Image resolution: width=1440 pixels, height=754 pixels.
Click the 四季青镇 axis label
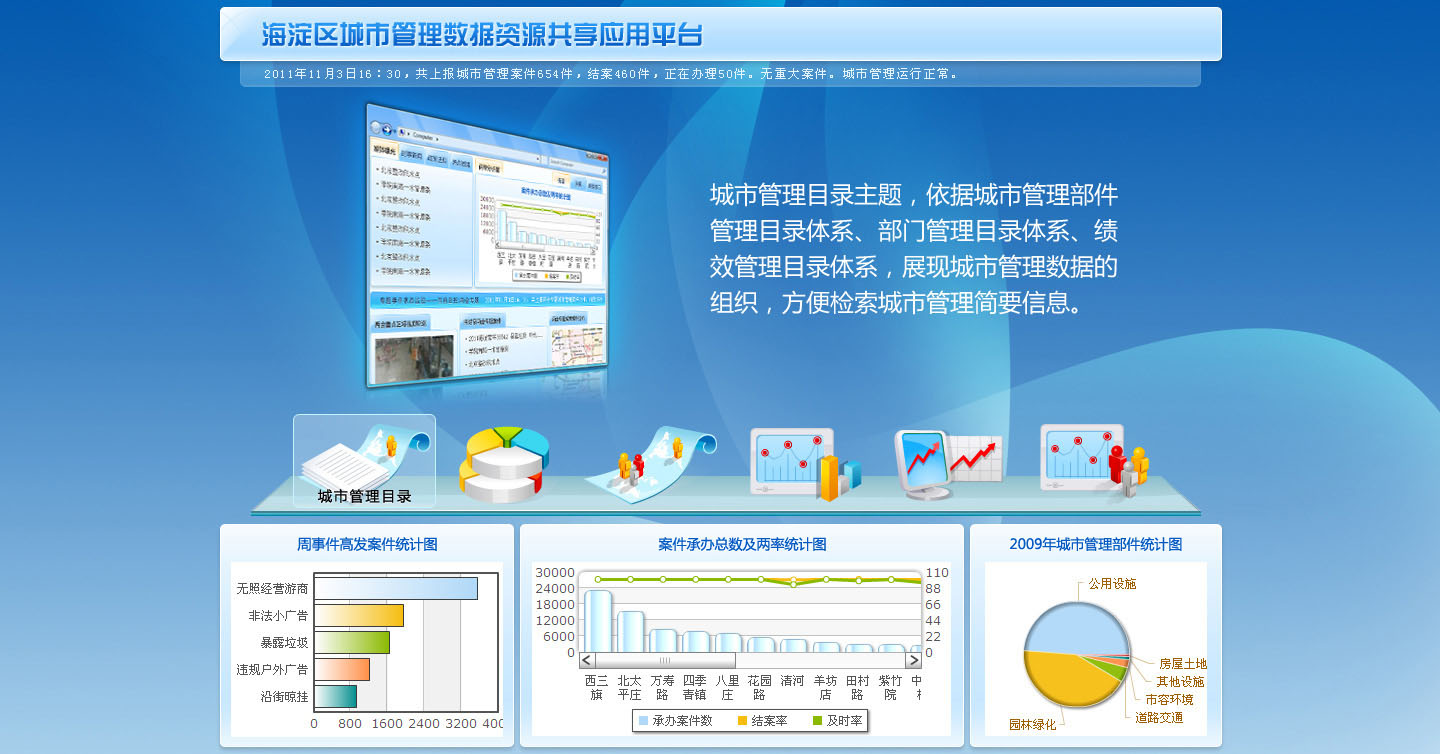pyautogui.click(x=694, y=687)
